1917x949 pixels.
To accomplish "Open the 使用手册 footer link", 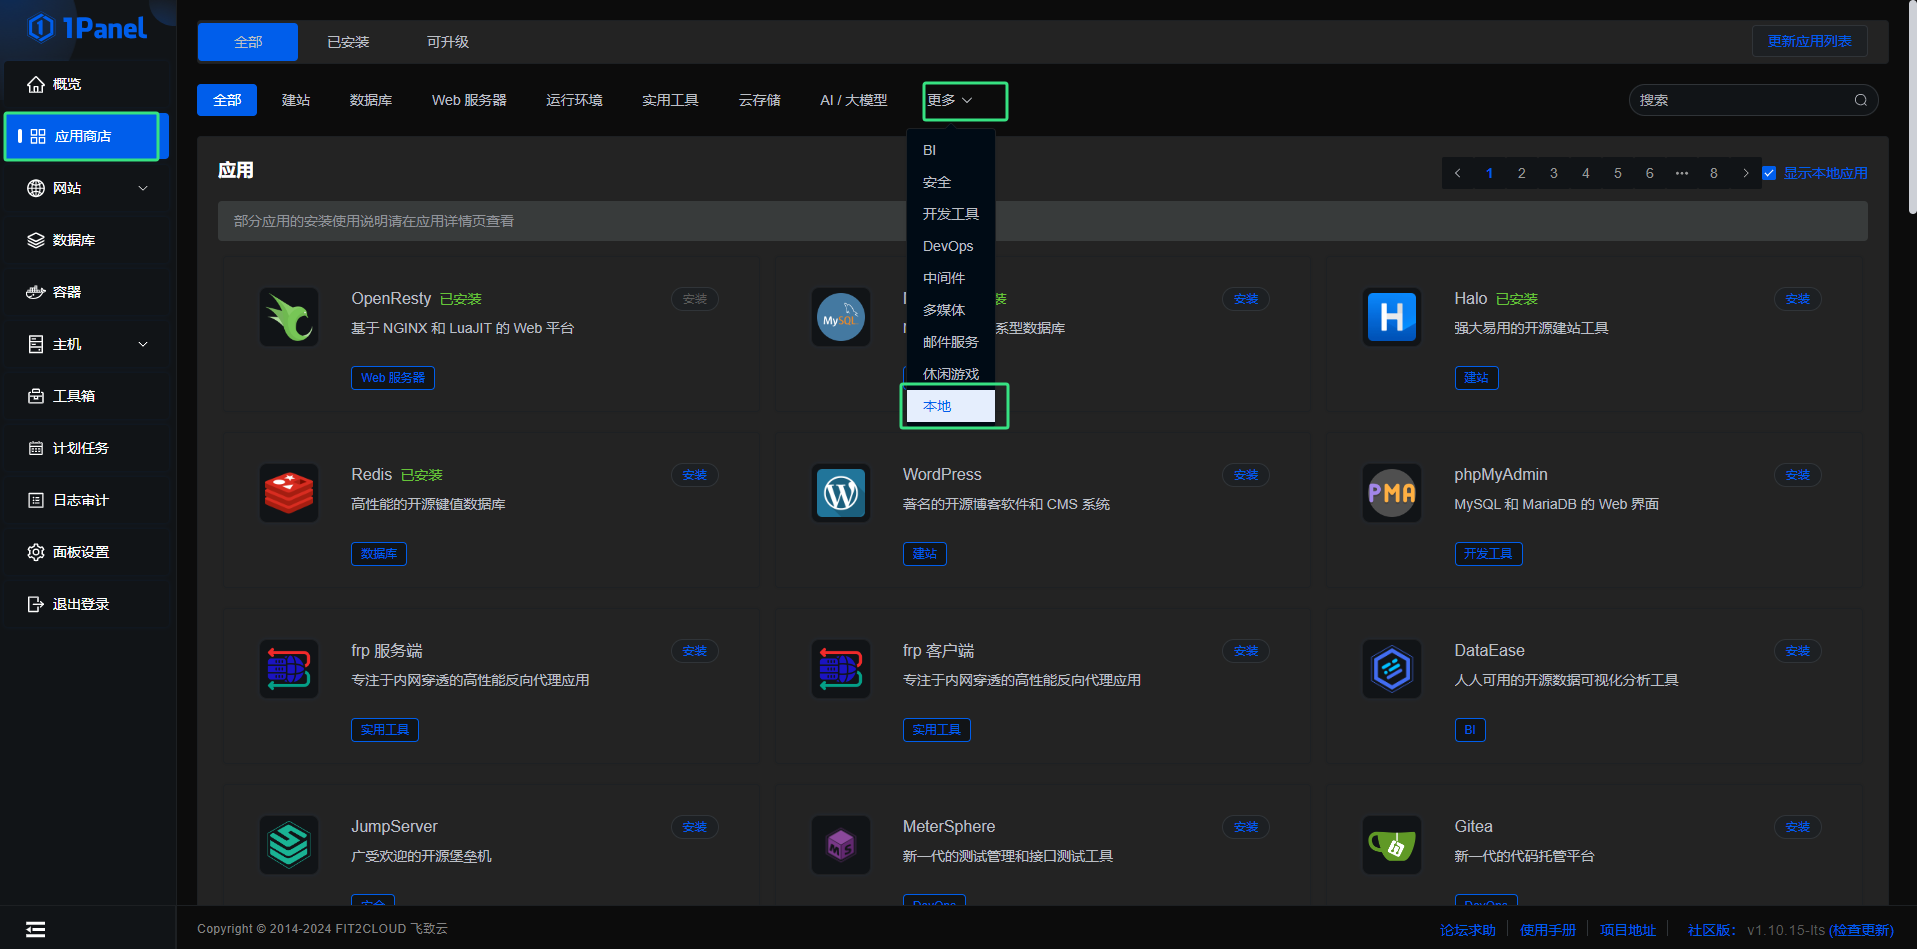I will click(x=1547, y=930).
